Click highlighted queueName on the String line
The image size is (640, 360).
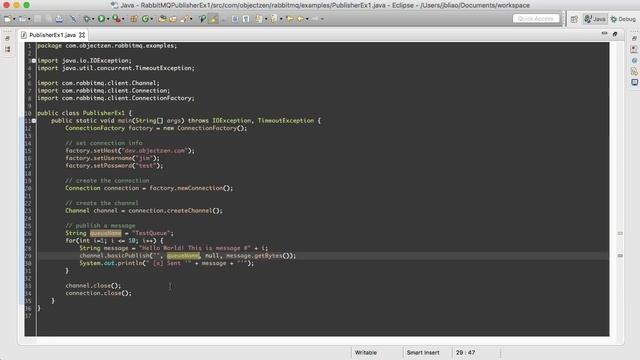click(105, 233)
